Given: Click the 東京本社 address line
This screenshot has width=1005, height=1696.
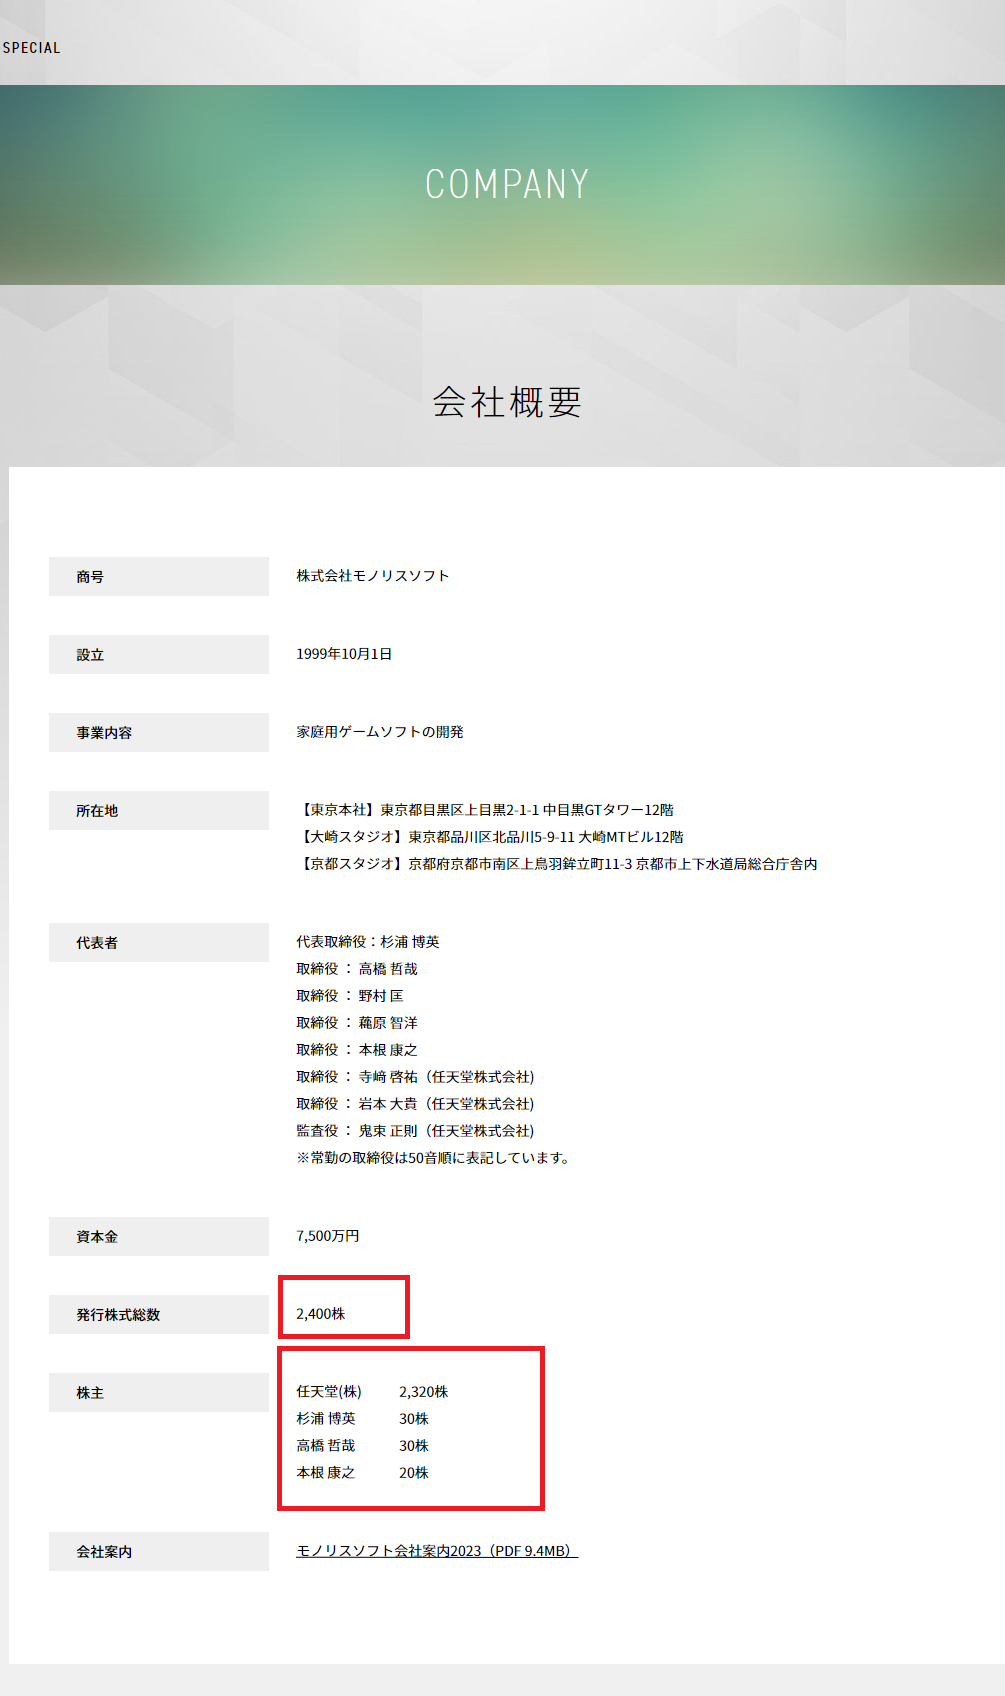Looking at the screenshot, I should 485,810.
